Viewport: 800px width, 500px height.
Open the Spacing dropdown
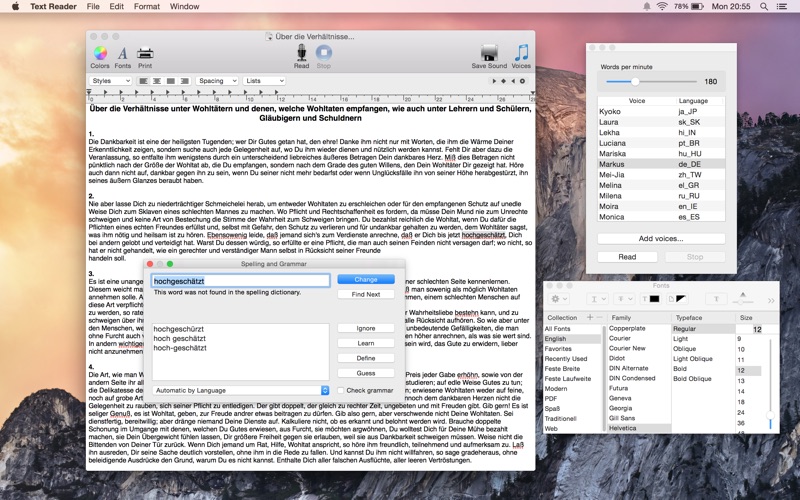[x=217, y=81]
